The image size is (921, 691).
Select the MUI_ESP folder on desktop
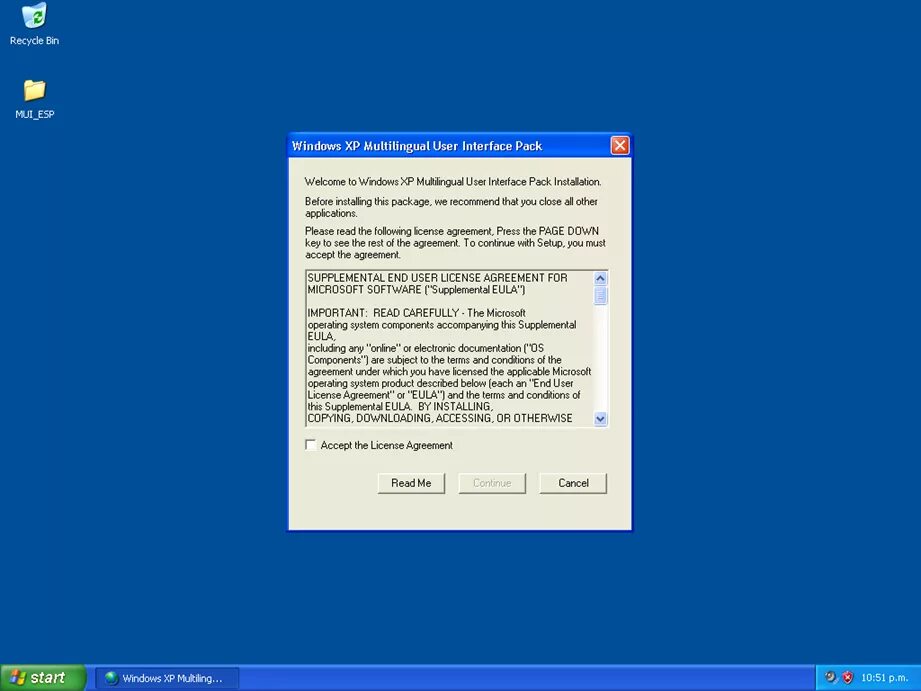click(34, 99)
